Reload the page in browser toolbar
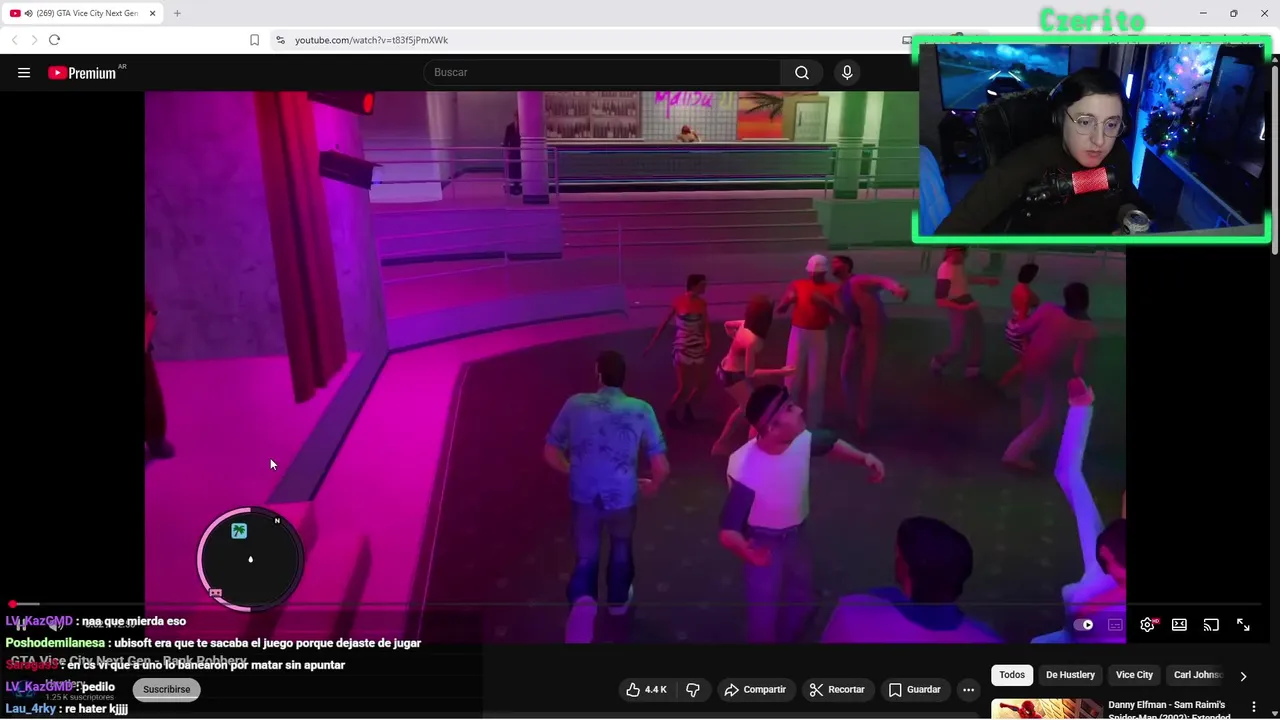This screenshot has height=720, width=1280. 54,40
